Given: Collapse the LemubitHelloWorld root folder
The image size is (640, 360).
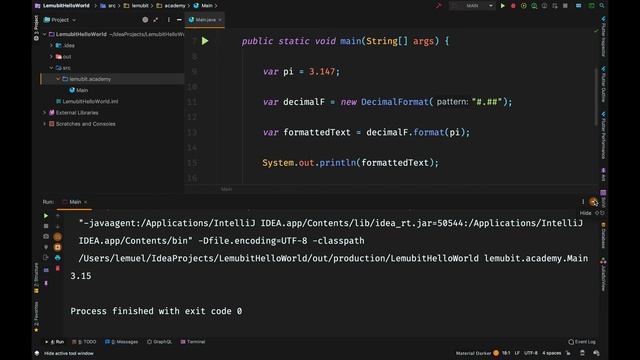Looking at the screenshot, I should pos(44,34).
